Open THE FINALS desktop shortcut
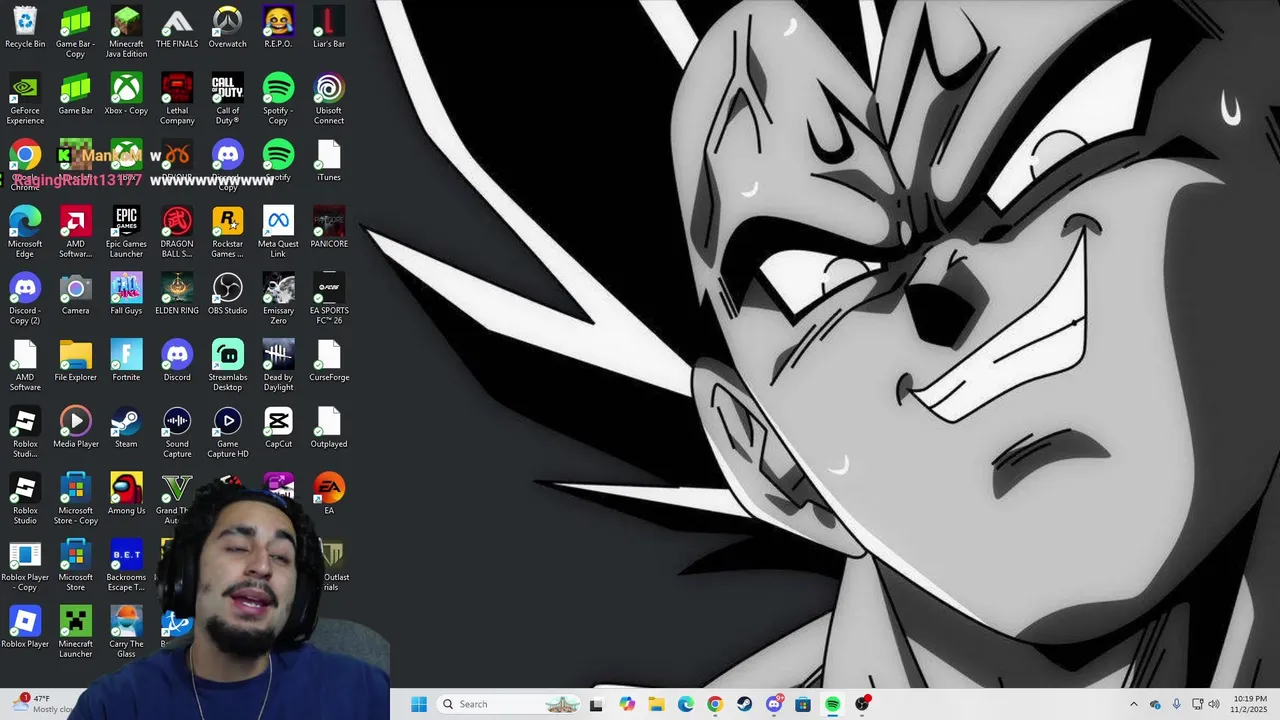Viewport: 1280px width, 720px height. 177,27
